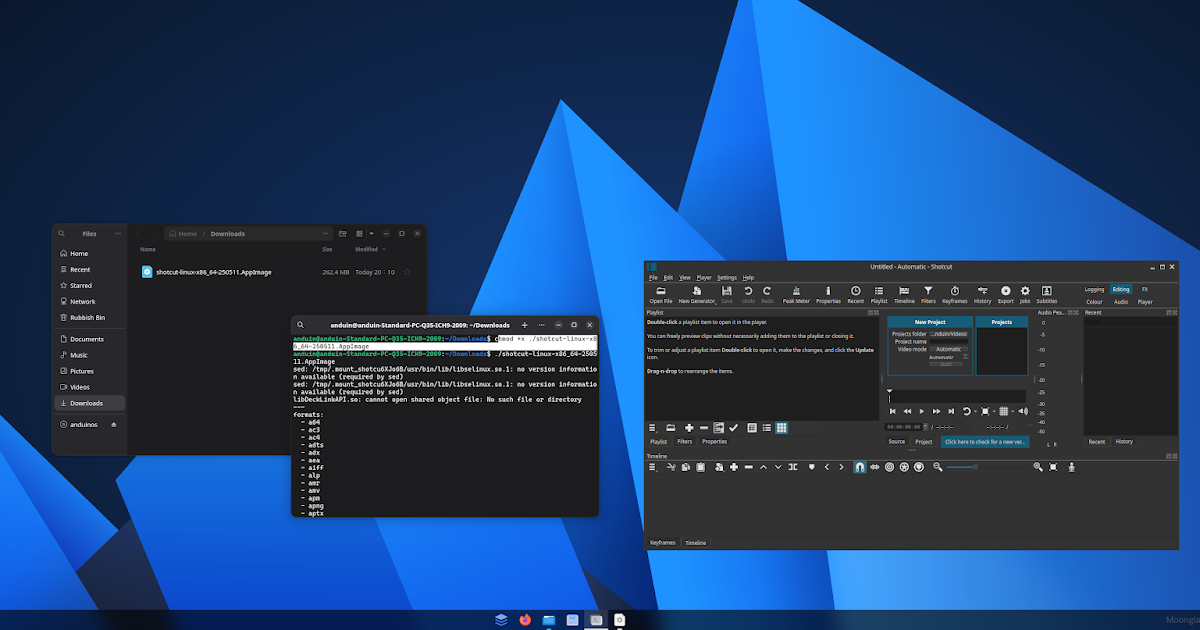Open the terminal three-dots menu
This screenshot has height=630, width=1200.
pyautogui.click(x=542, y=325)
